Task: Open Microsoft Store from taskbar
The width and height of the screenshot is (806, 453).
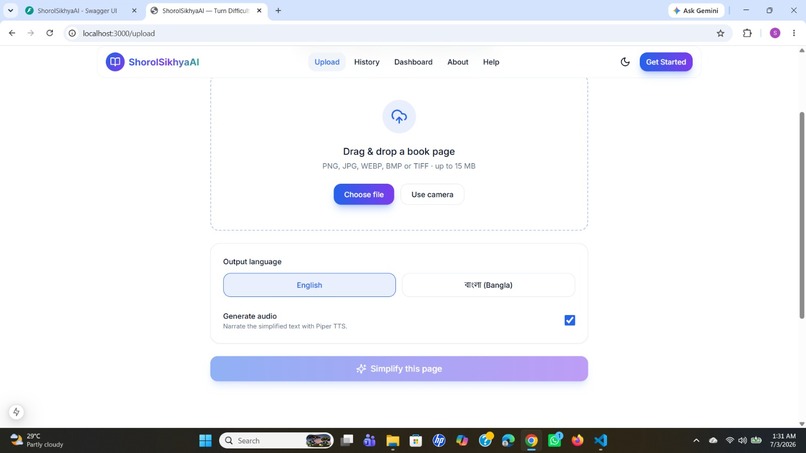Action: pyautogui.click(x=416, y=441)
